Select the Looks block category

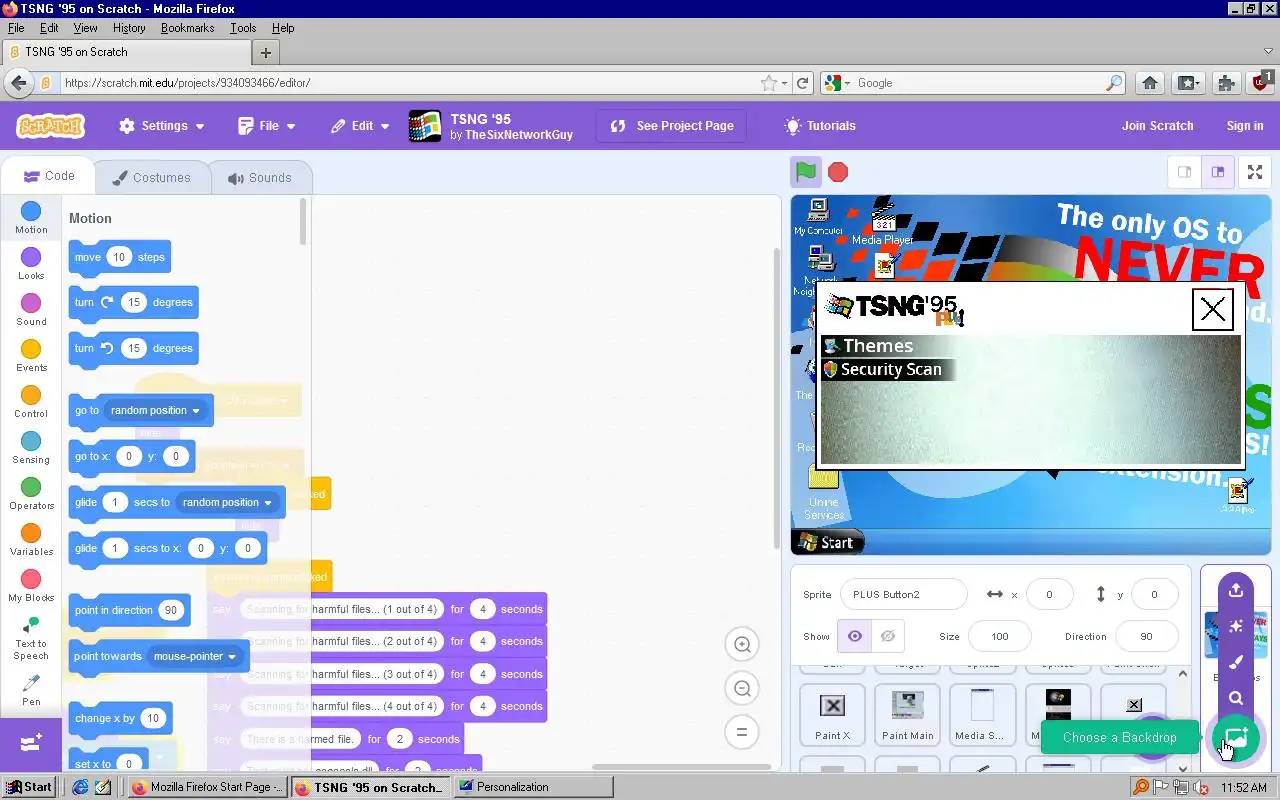(31, 263)
